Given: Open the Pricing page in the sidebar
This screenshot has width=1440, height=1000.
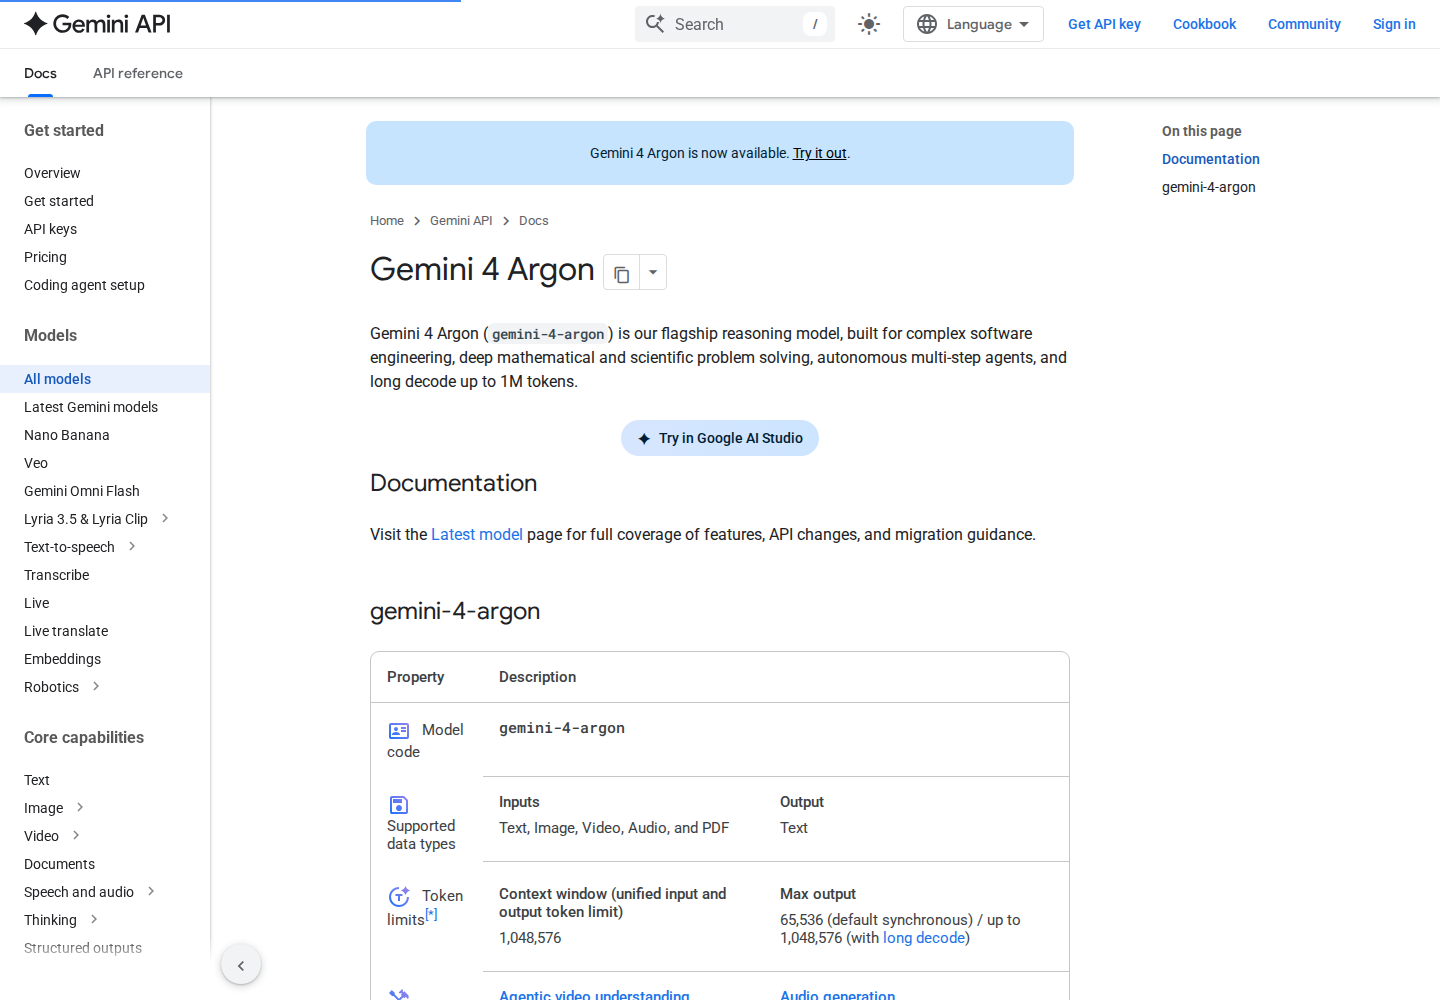Looking at the screenshot, I should tap(45, 257).
